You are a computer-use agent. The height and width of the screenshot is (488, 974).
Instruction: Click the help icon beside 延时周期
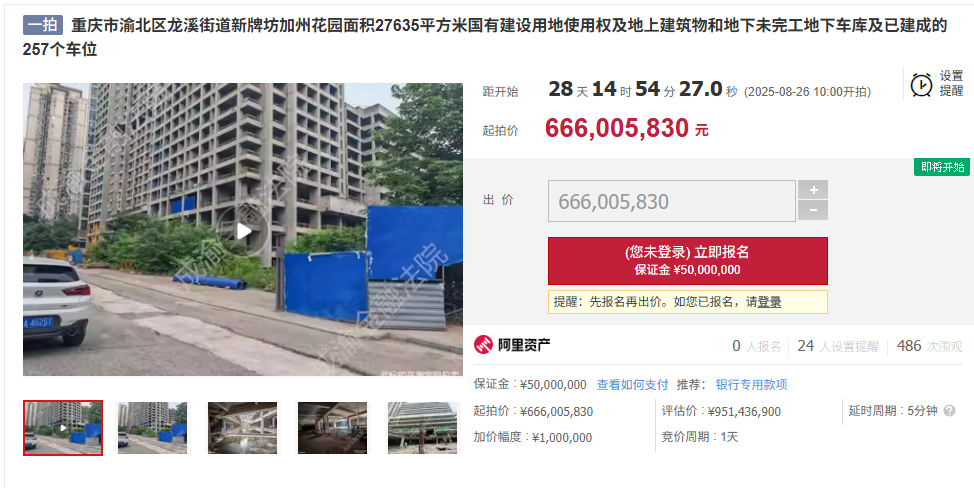[949, 411]
